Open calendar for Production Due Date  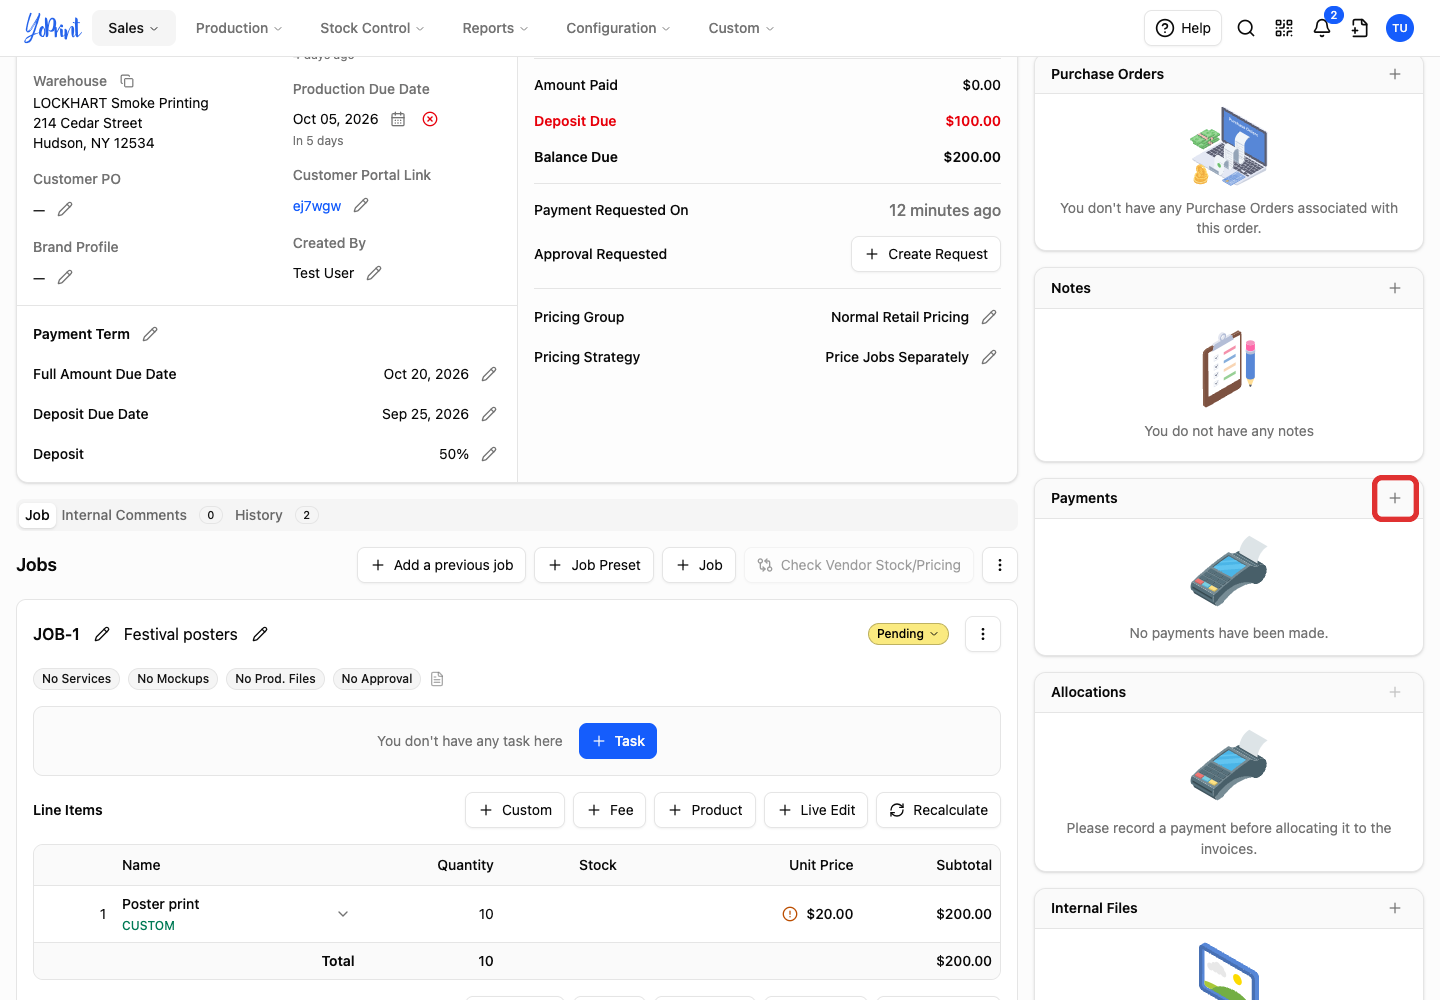pos(398,119)
